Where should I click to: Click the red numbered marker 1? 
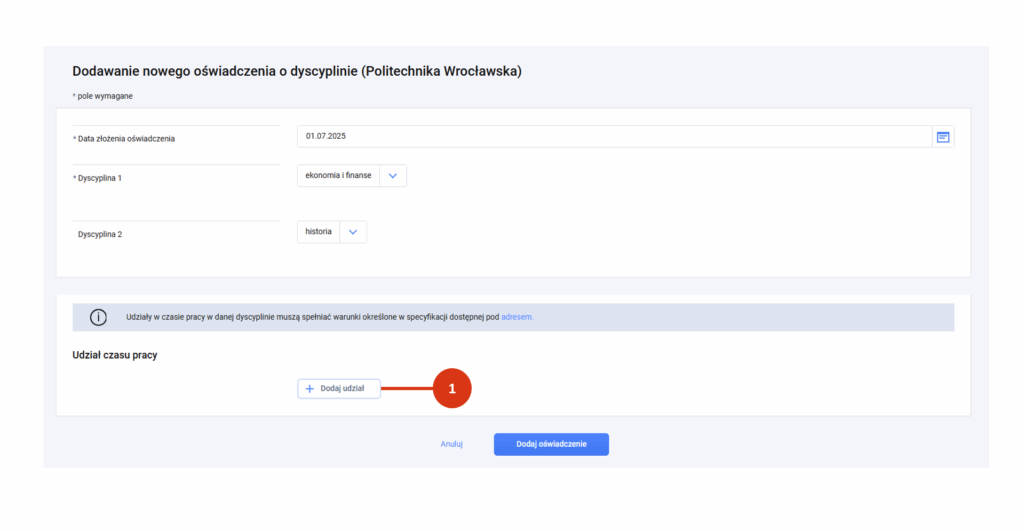[452, 389]
